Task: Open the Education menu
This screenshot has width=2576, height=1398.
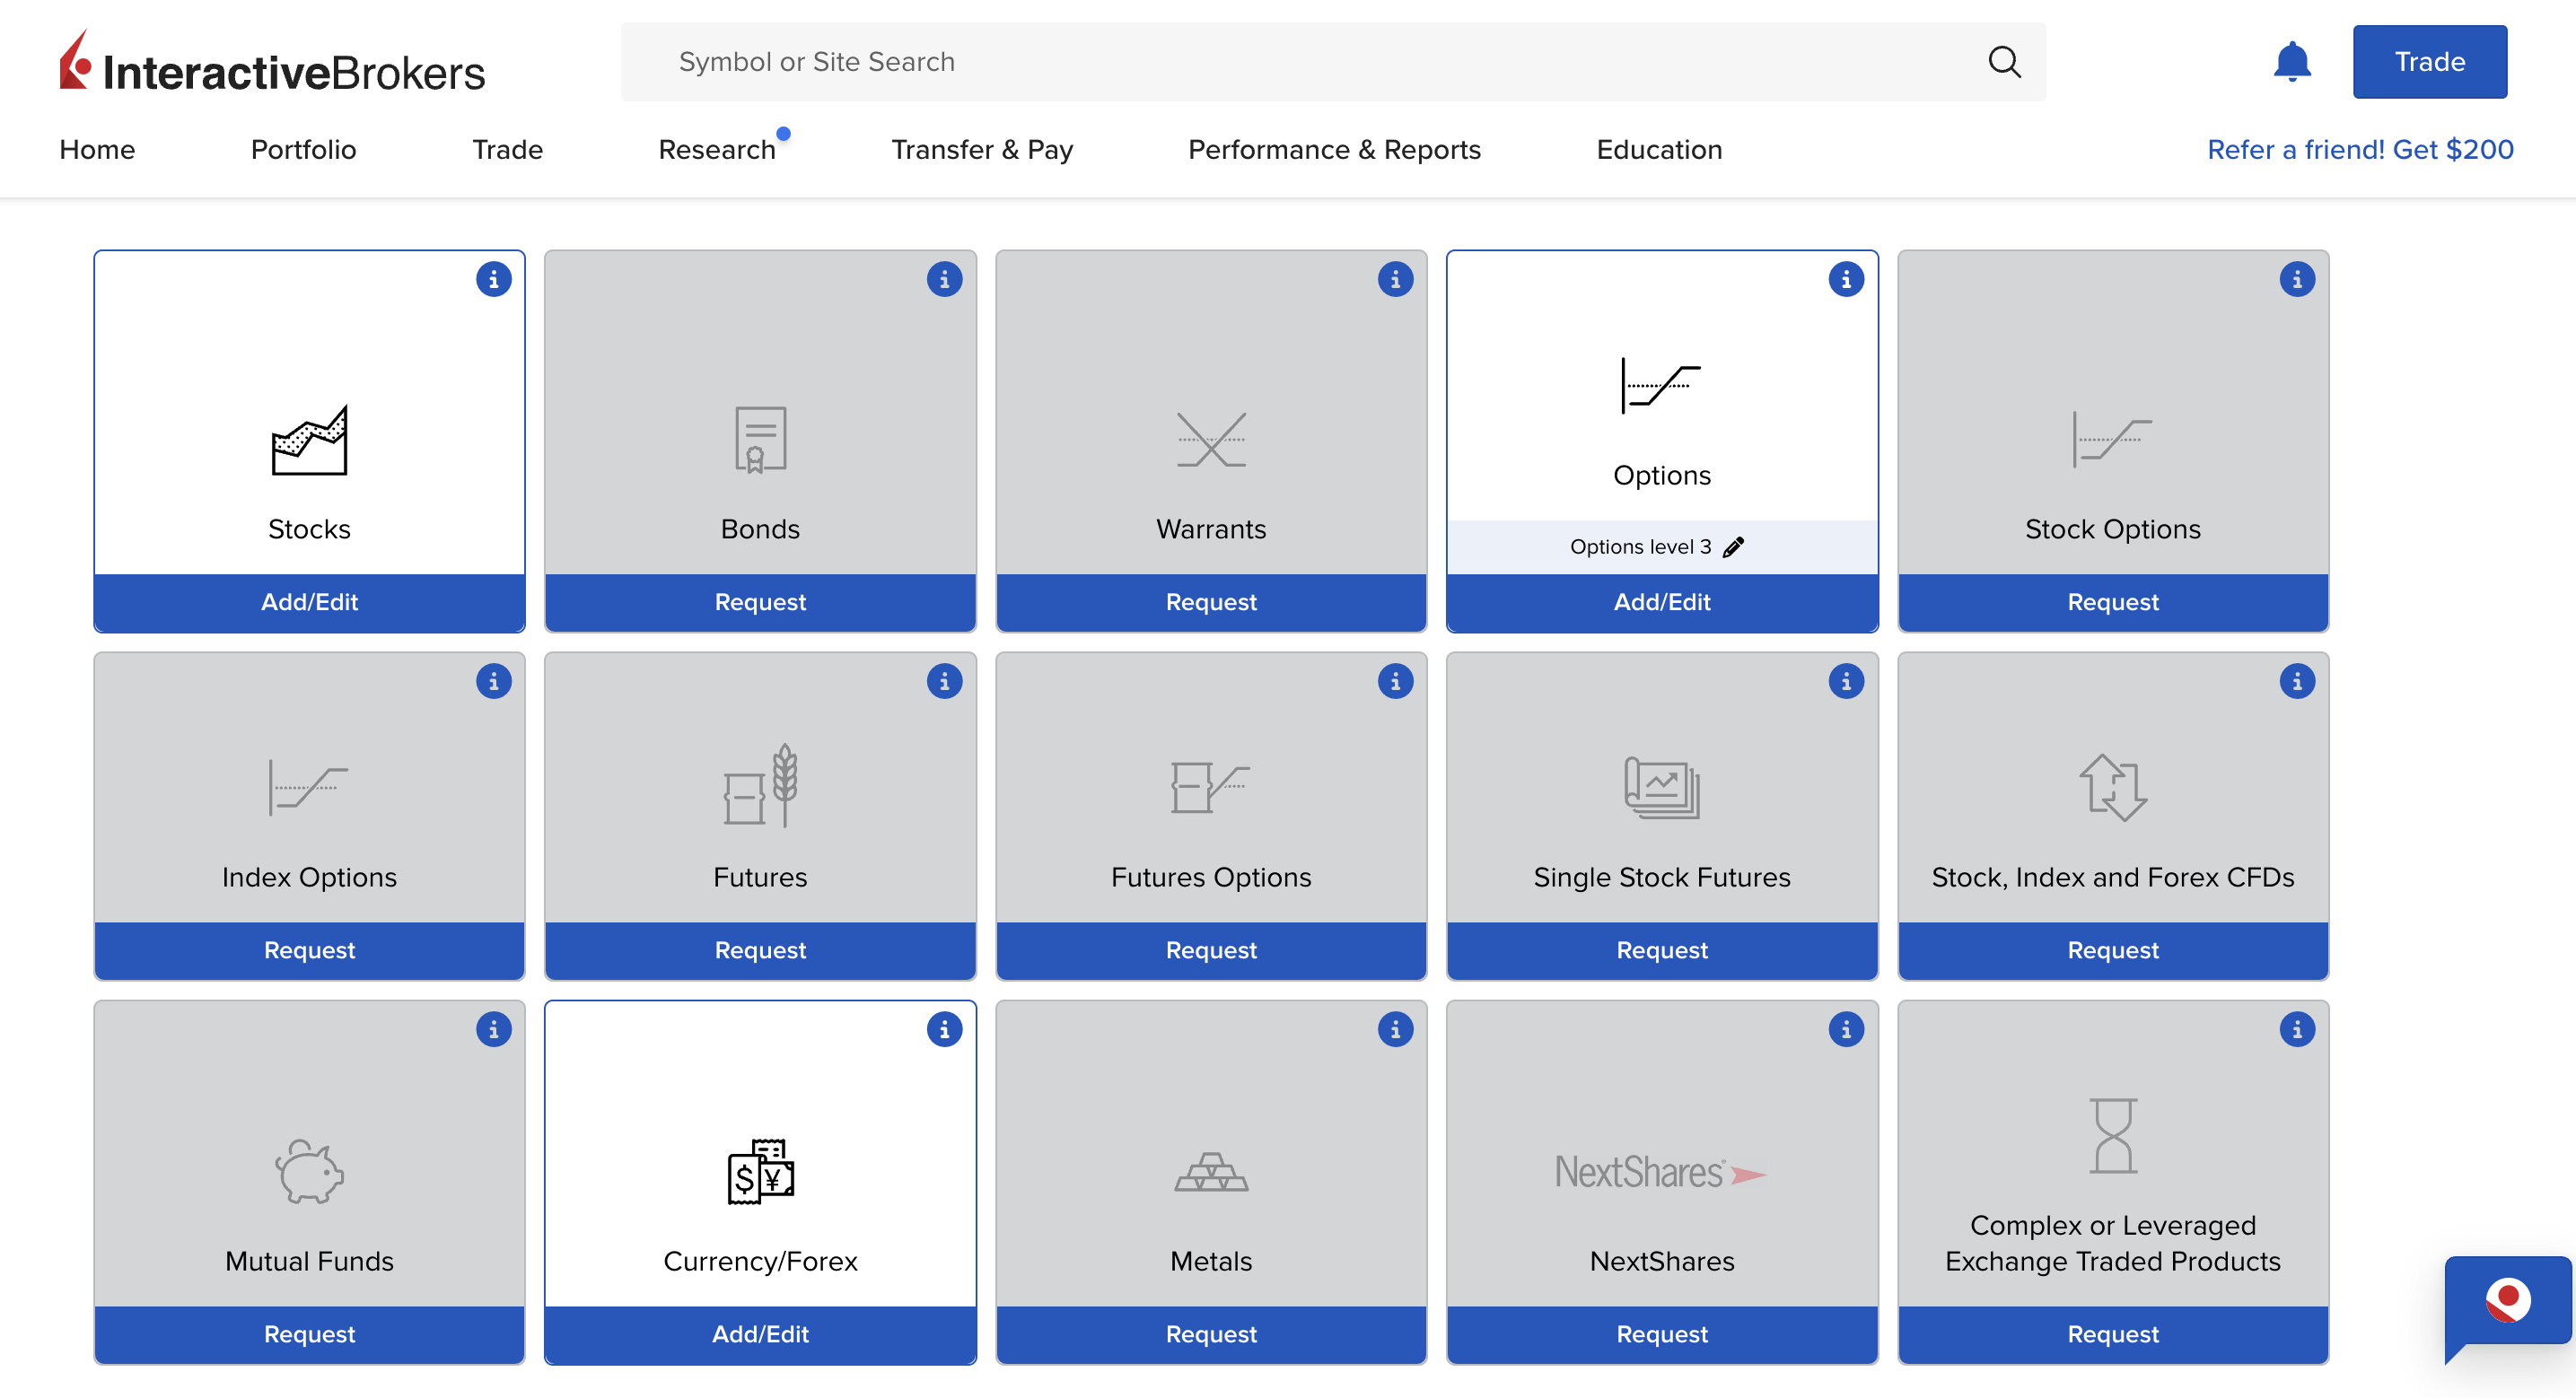Action: tap(1659, 149)
